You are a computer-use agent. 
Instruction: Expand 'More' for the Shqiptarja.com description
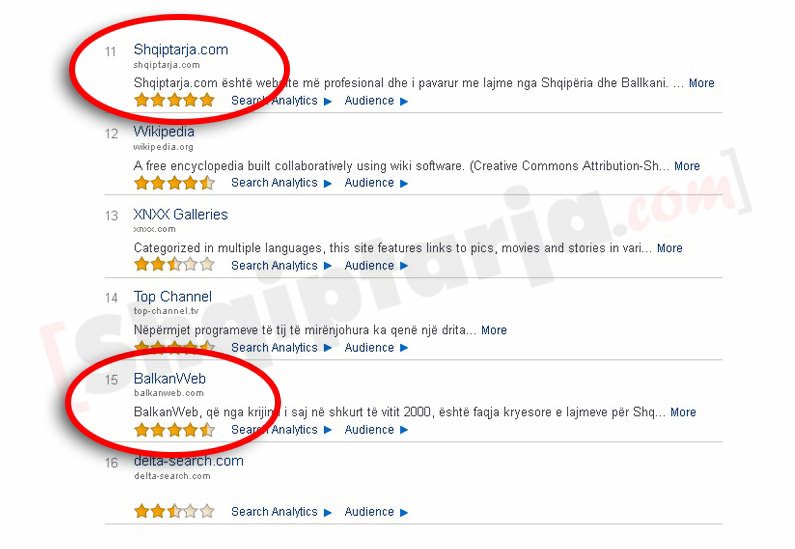pyautogui.click(x=701, y=83)
